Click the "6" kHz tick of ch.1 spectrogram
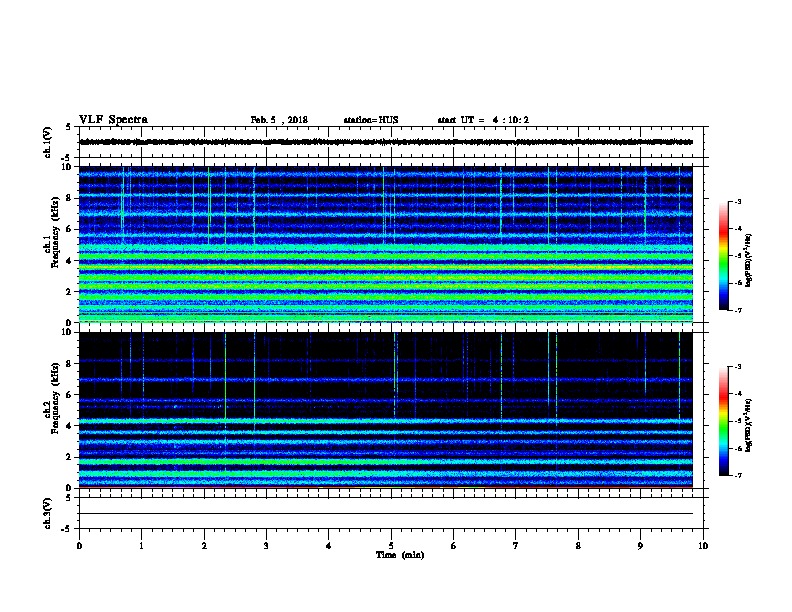Viewport: 792px width, 612px height. click(x=70, y=229)
